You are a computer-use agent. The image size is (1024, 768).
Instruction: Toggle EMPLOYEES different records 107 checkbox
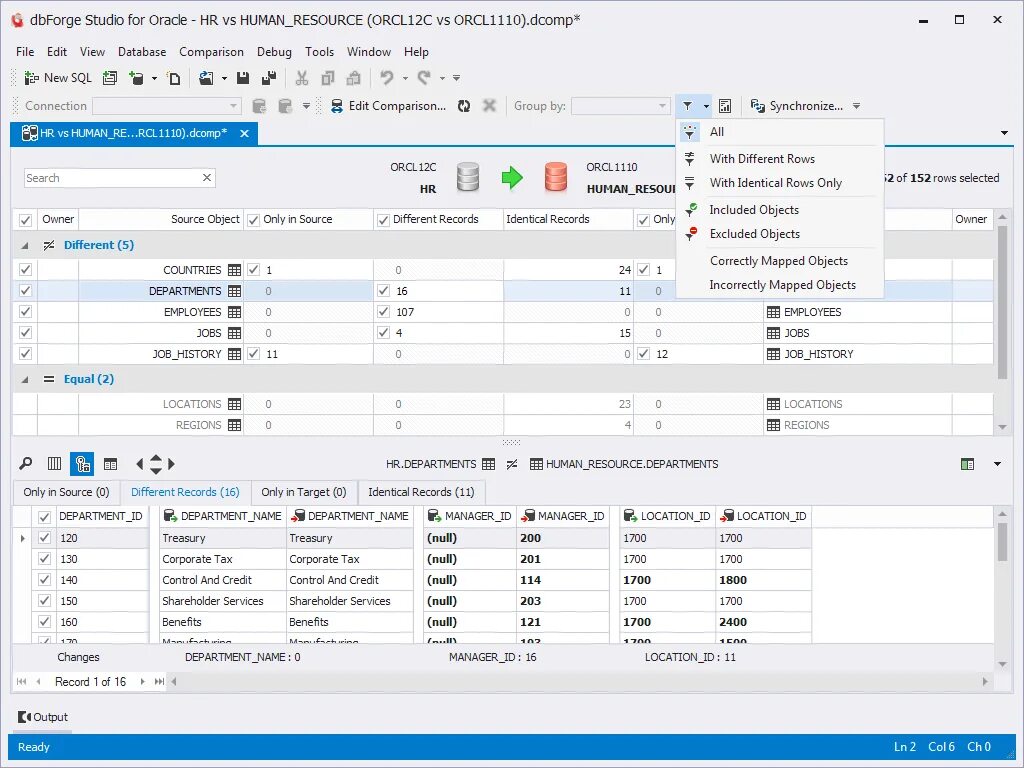(383, 312)
